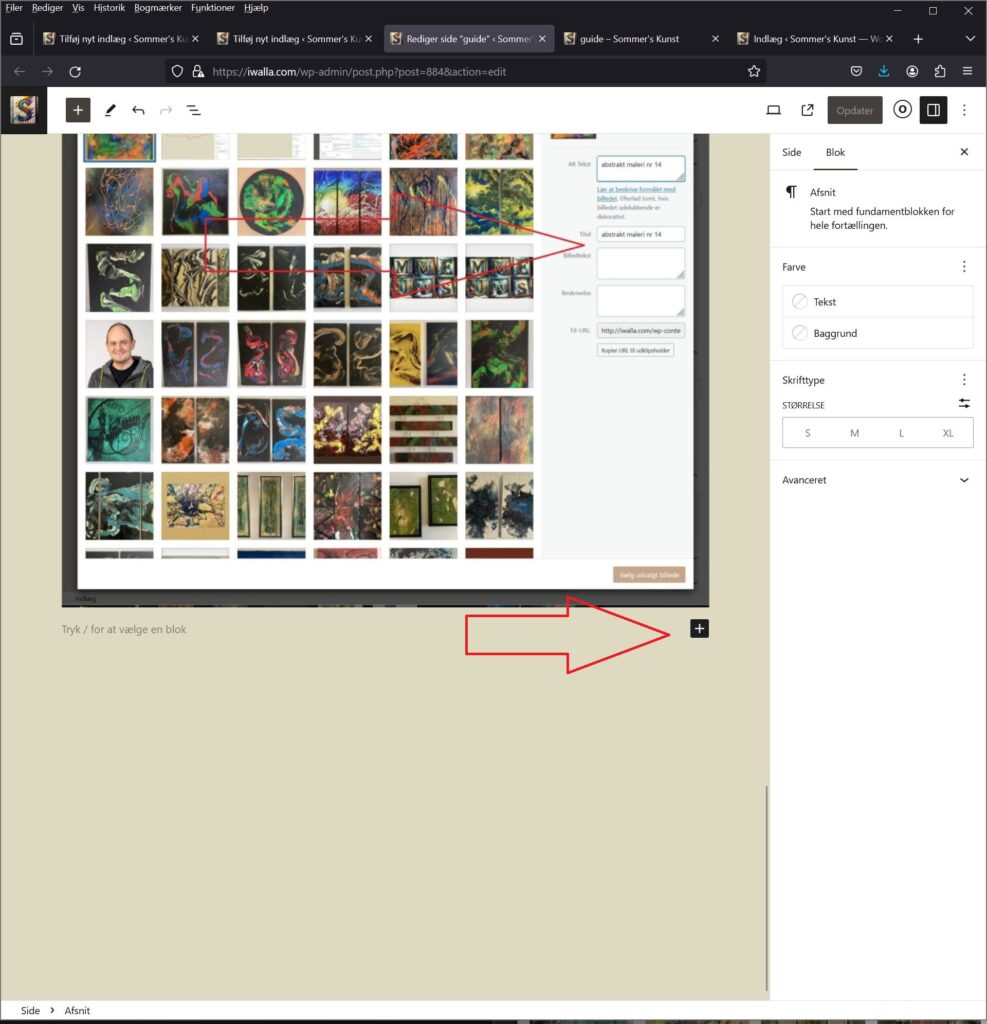Undo the last edit

click(138, 110)
